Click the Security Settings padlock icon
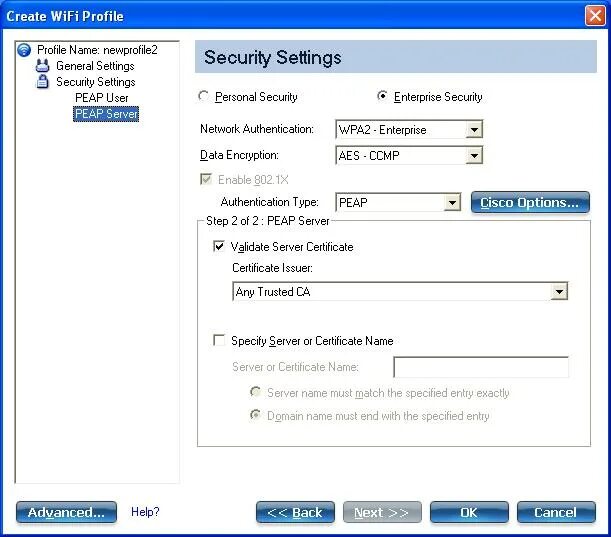 click(42, 82)
